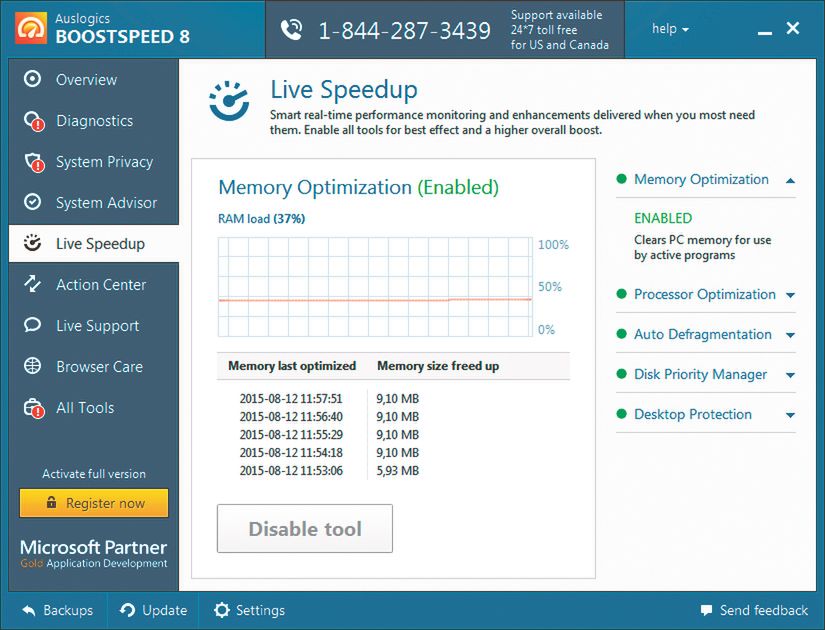Image resolution: width=825 pixels, height=630 pixels.
Task: Select the 2015-08-12 11:53:06 entry
Action: click(291, 470)
